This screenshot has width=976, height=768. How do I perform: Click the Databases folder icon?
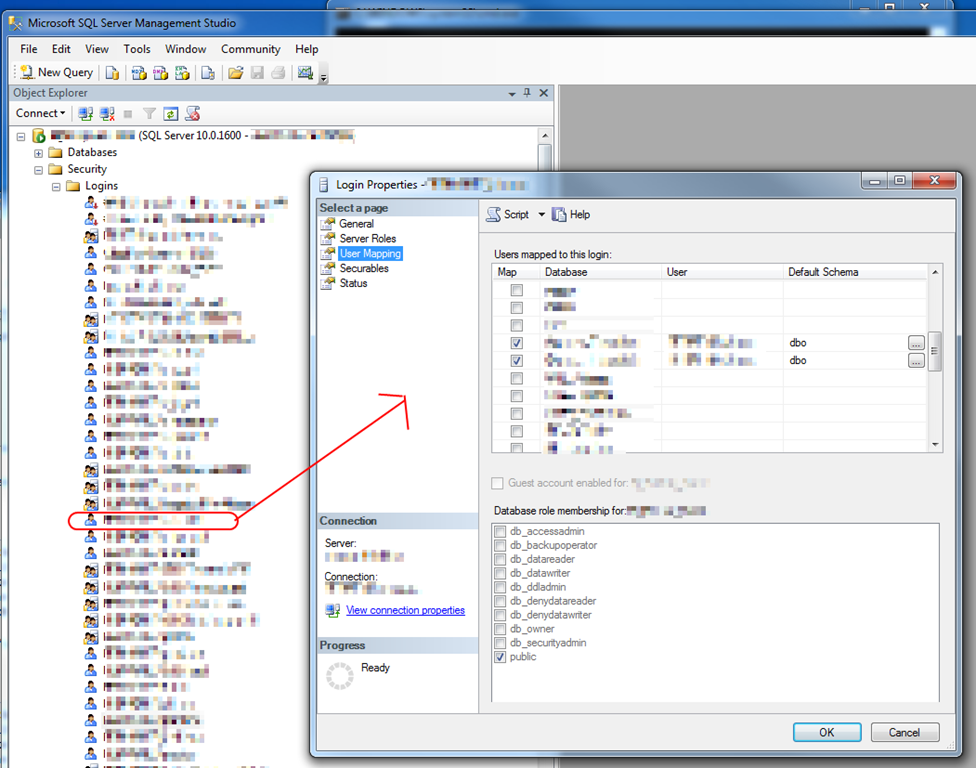[x=55, y=152]
